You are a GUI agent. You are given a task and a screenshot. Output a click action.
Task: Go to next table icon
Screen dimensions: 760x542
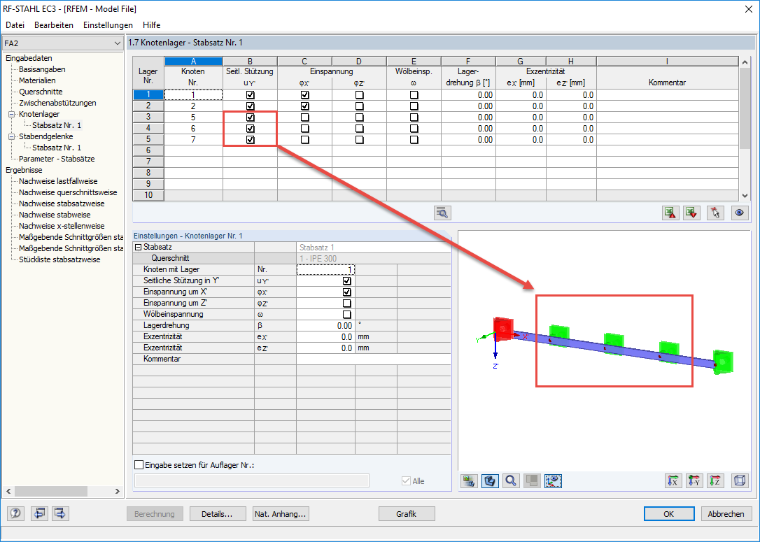60,513
